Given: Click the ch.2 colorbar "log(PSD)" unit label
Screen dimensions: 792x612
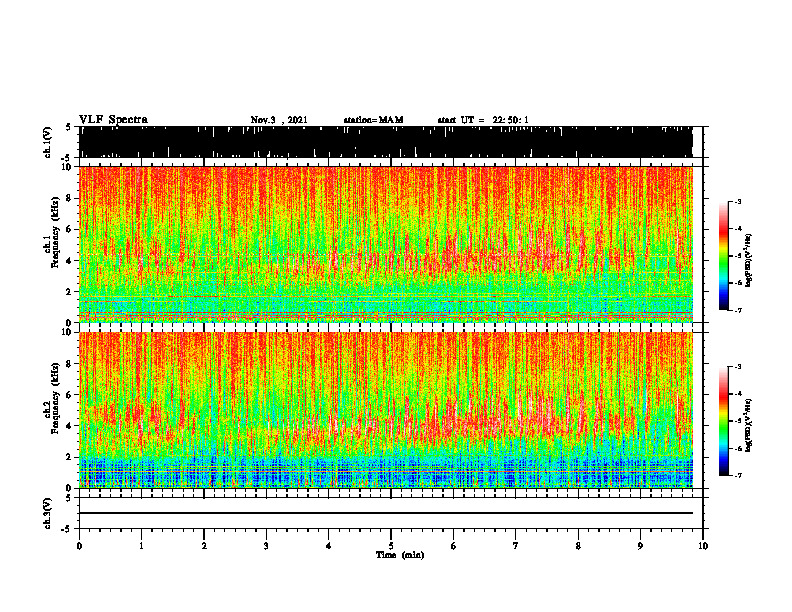Looking at the screenshot, I should coord(749,425).
